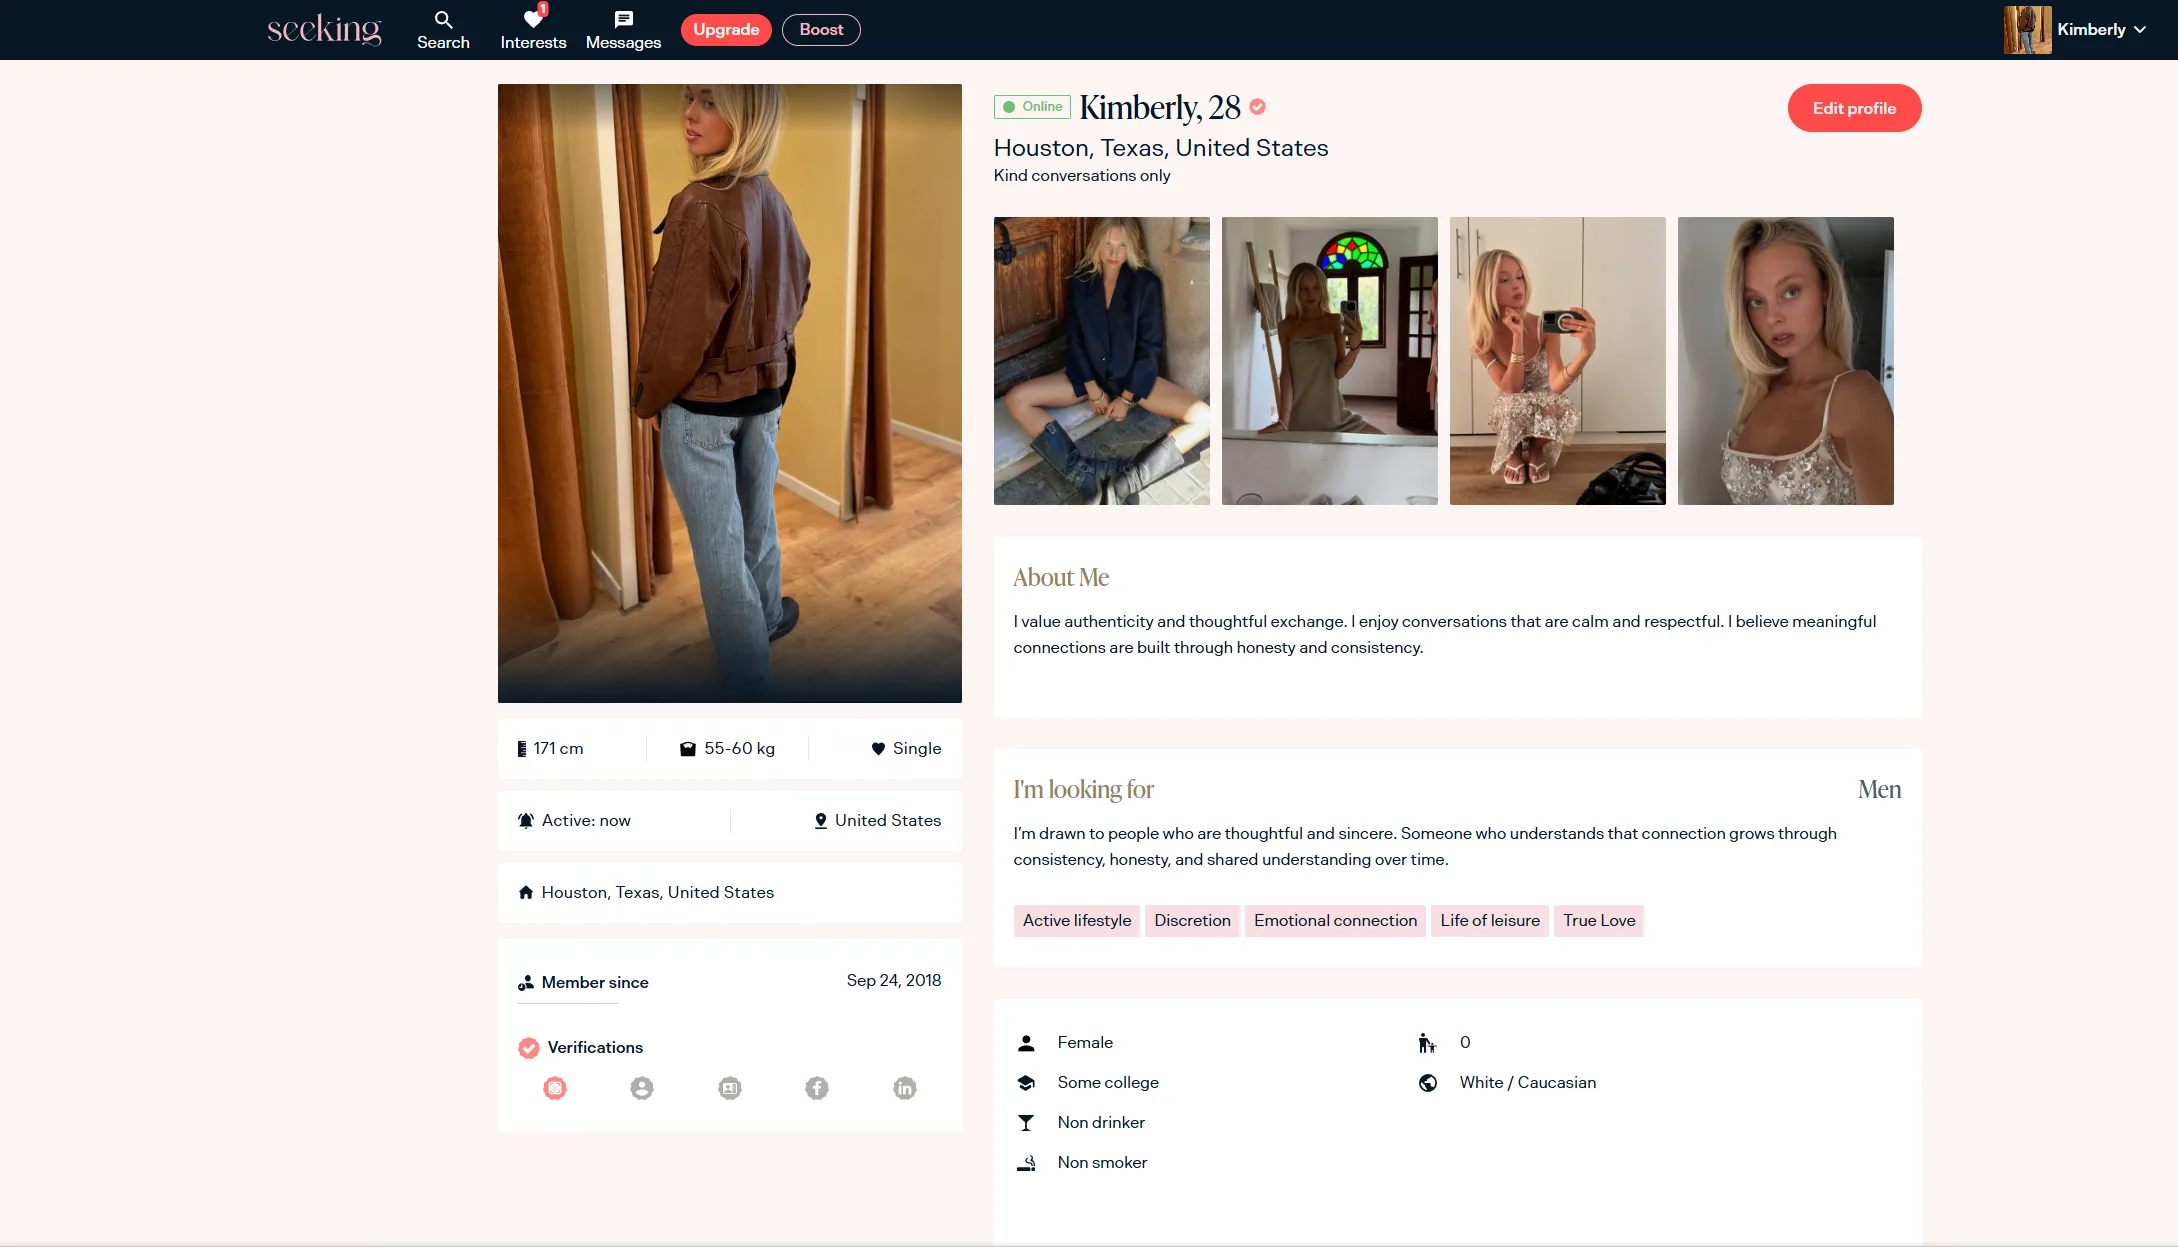Click the profile person verification badge
This screenshot has width=2178, height=1248.
[642, 1088]
